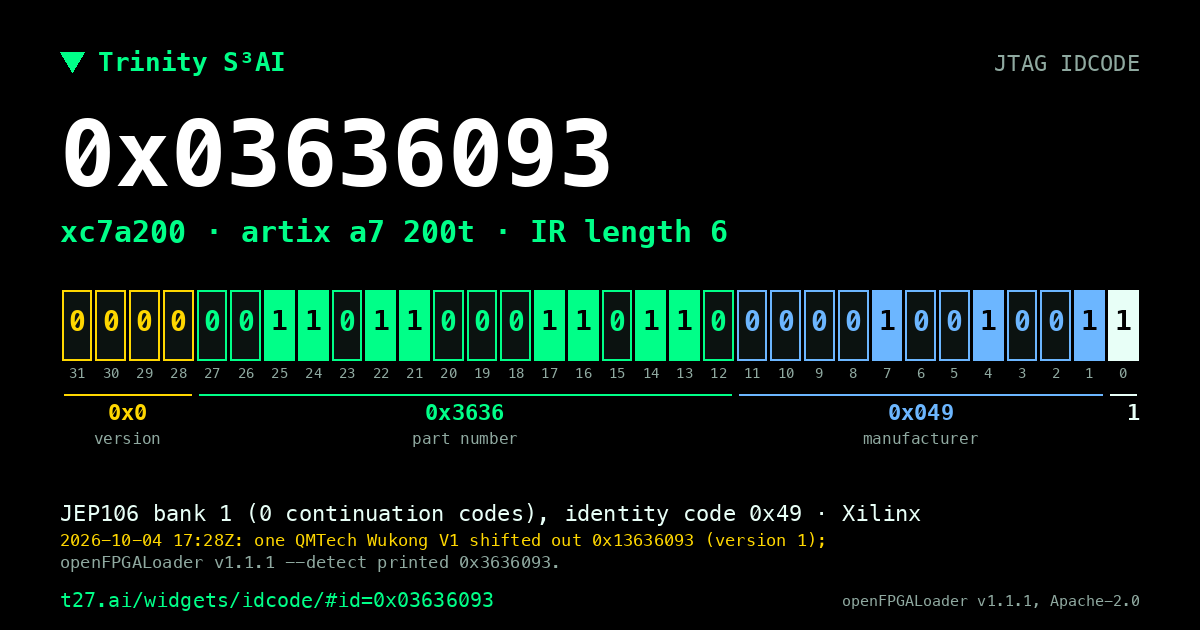
Task: Toggle version bit 31
Action: (77, 325)
